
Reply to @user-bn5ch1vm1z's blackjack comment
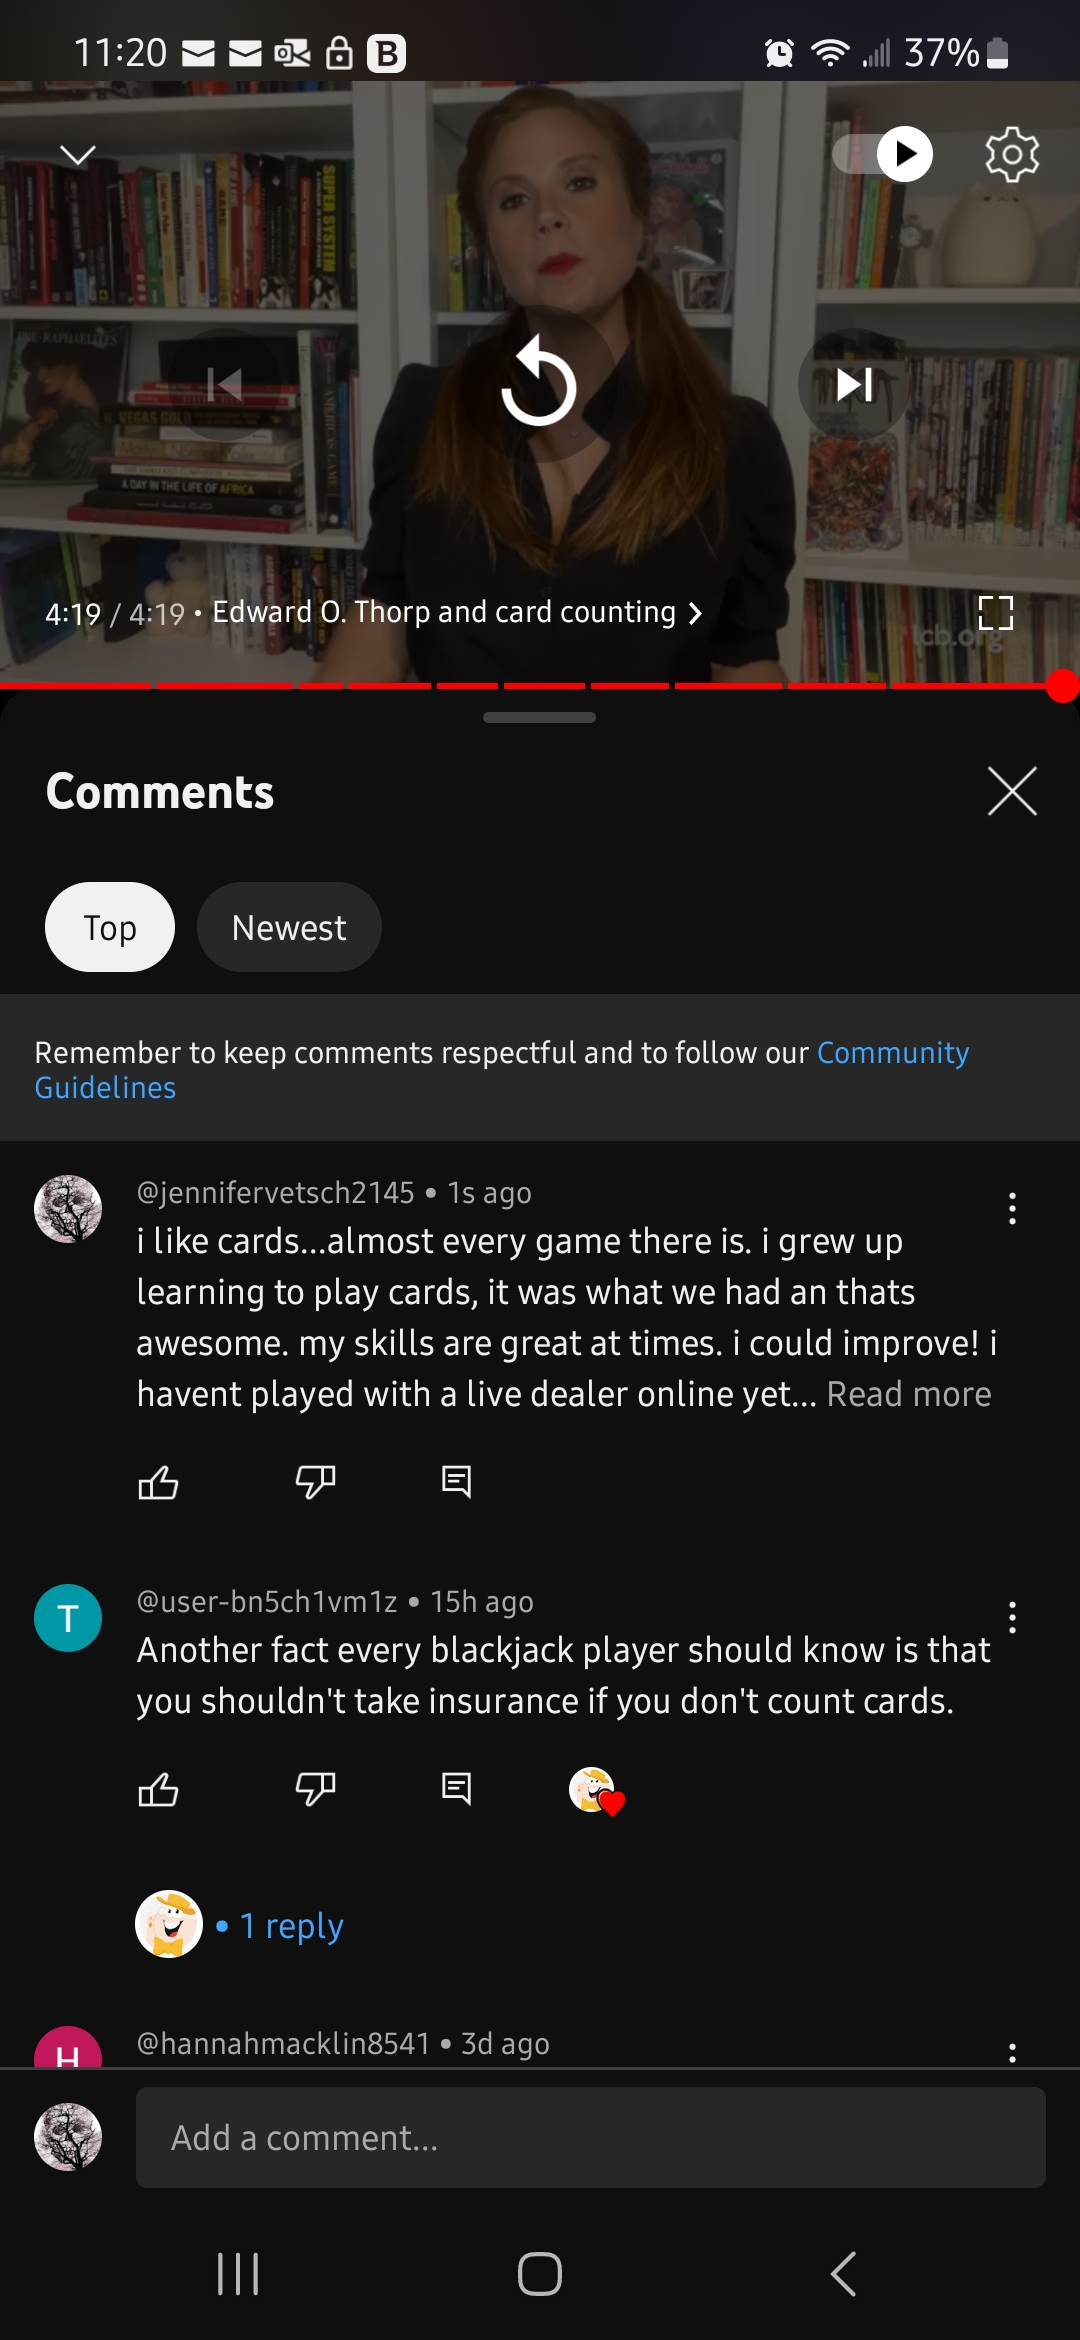click(x=456, y=1788)
